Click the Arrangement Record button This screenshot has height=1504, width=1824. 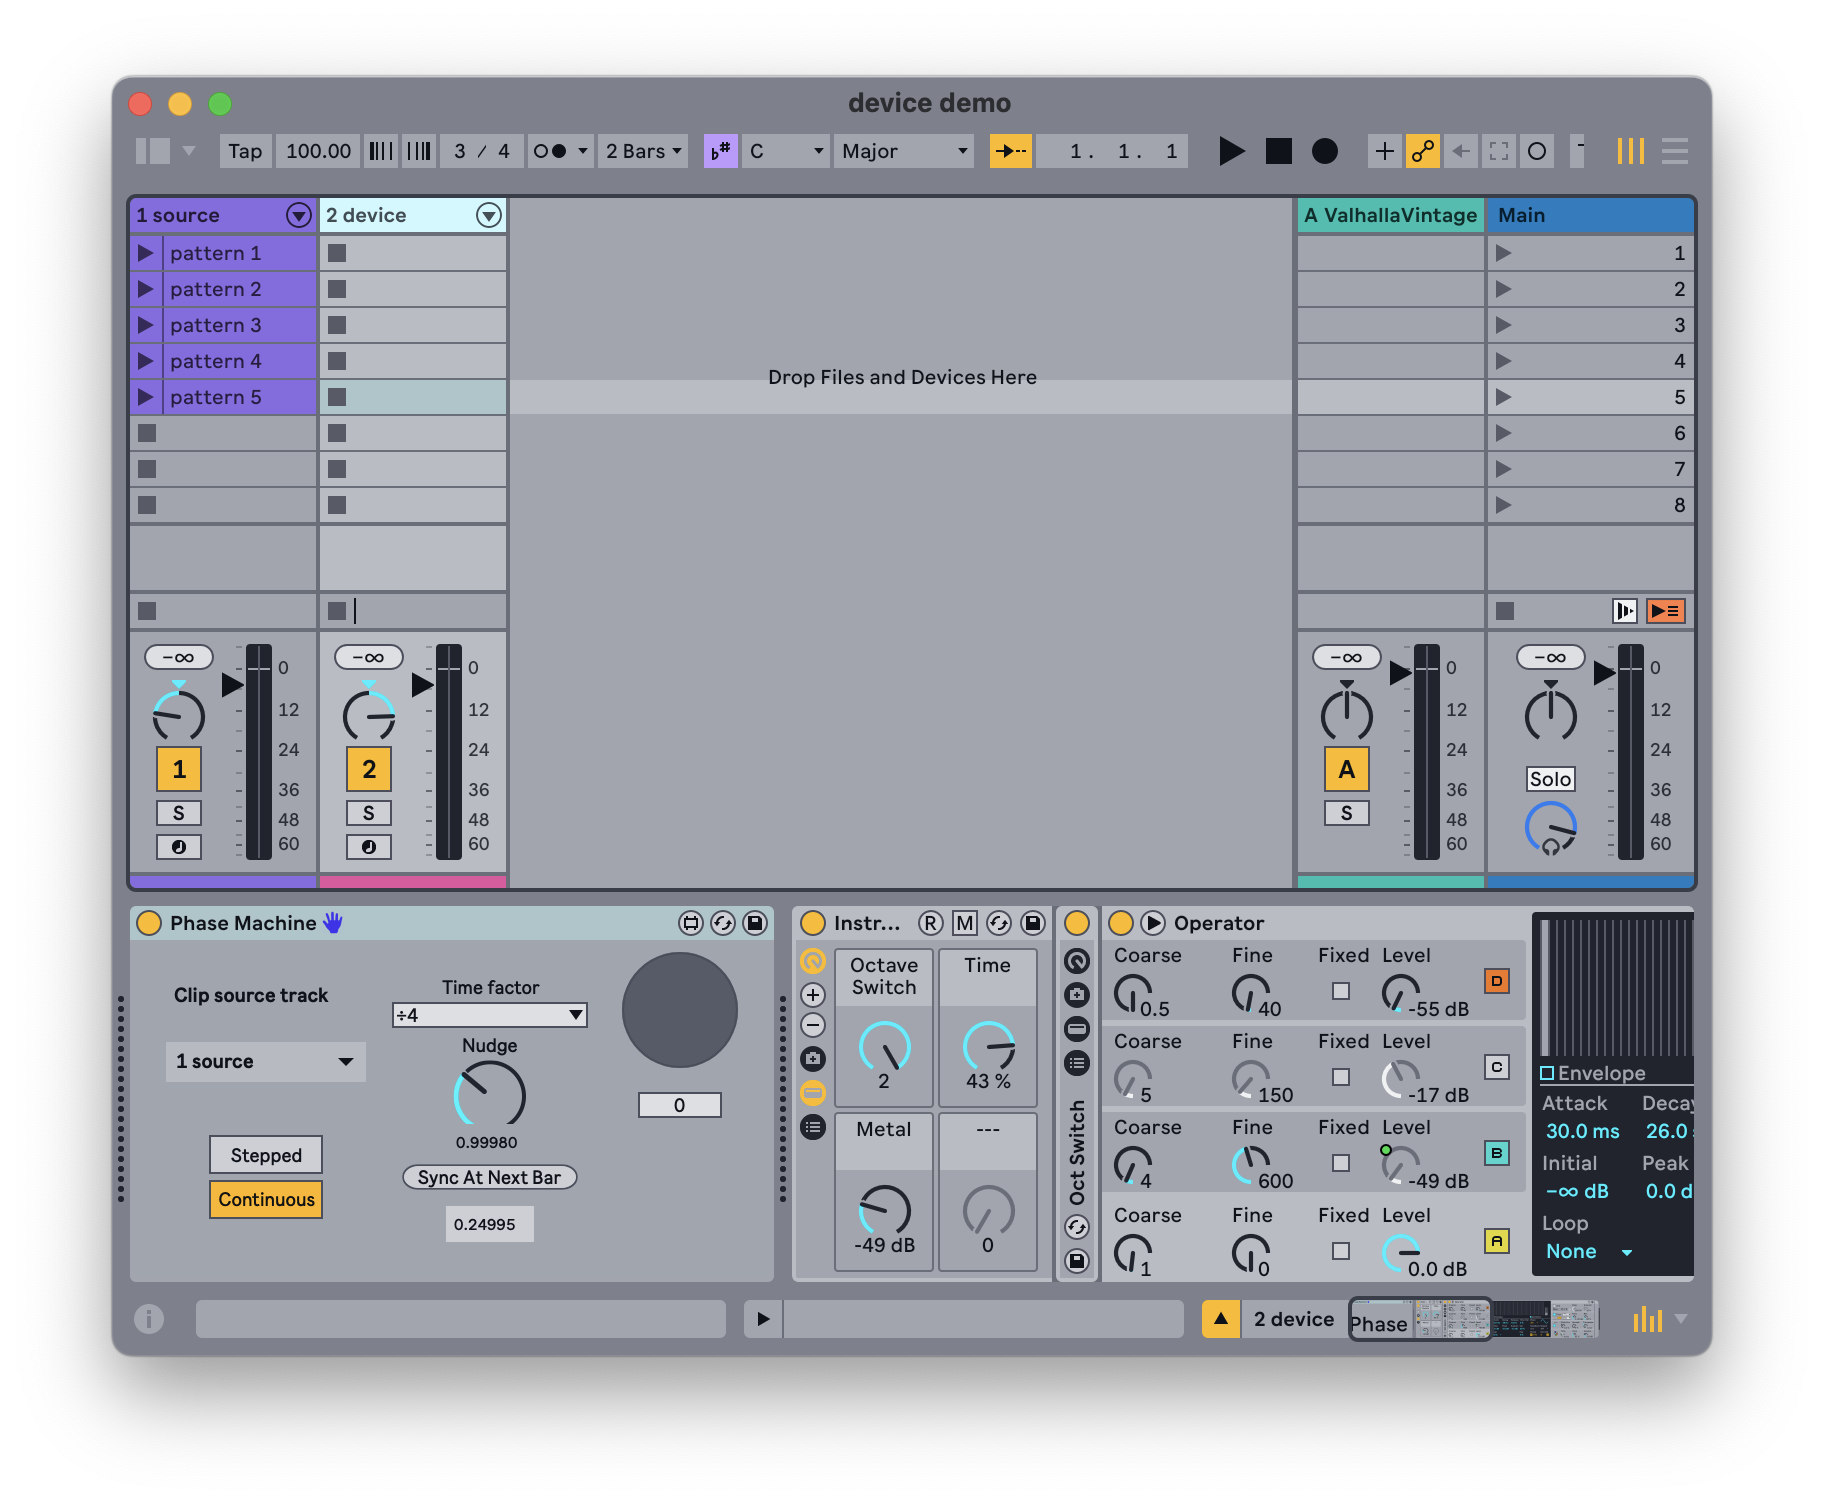tap(1324, 152)
